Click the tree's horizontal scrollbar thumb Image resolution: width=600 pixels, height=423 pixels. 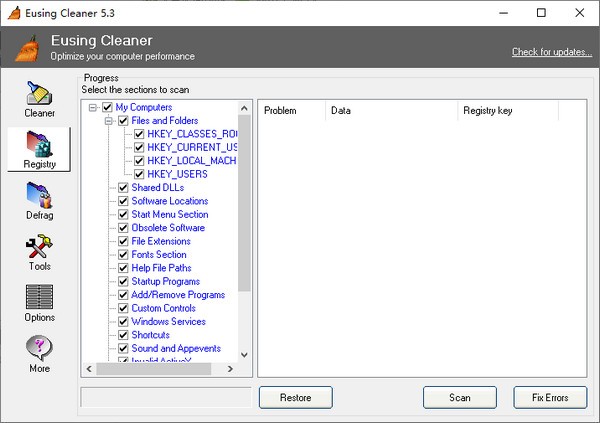click(153, 369)
